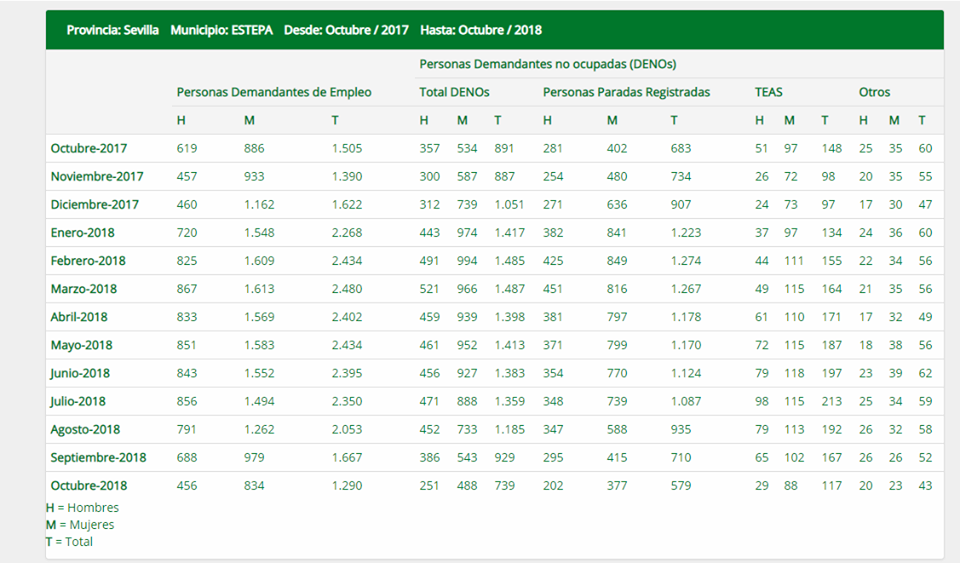The height and width of the screenshot is (563, 960).
Task: Click the 'Personas Paradas Registradas' header
Action: (626, 92)
